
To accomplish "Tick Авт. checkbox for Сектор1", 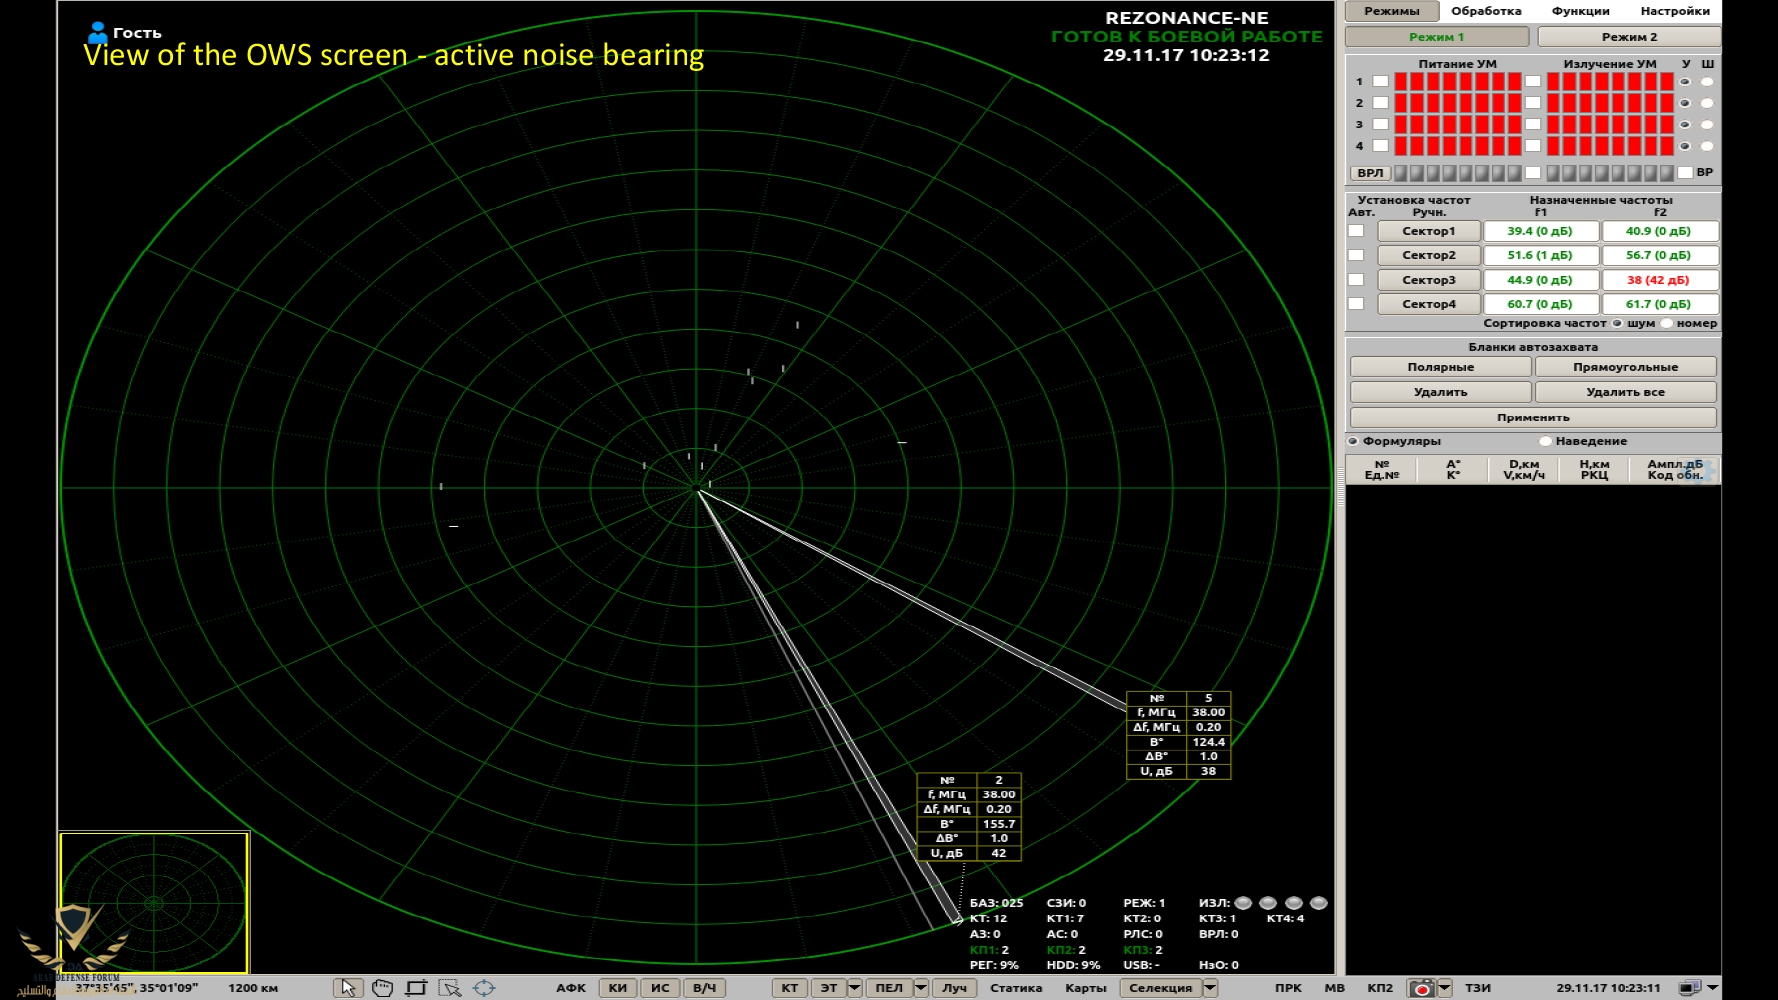I will point(1356,231).
